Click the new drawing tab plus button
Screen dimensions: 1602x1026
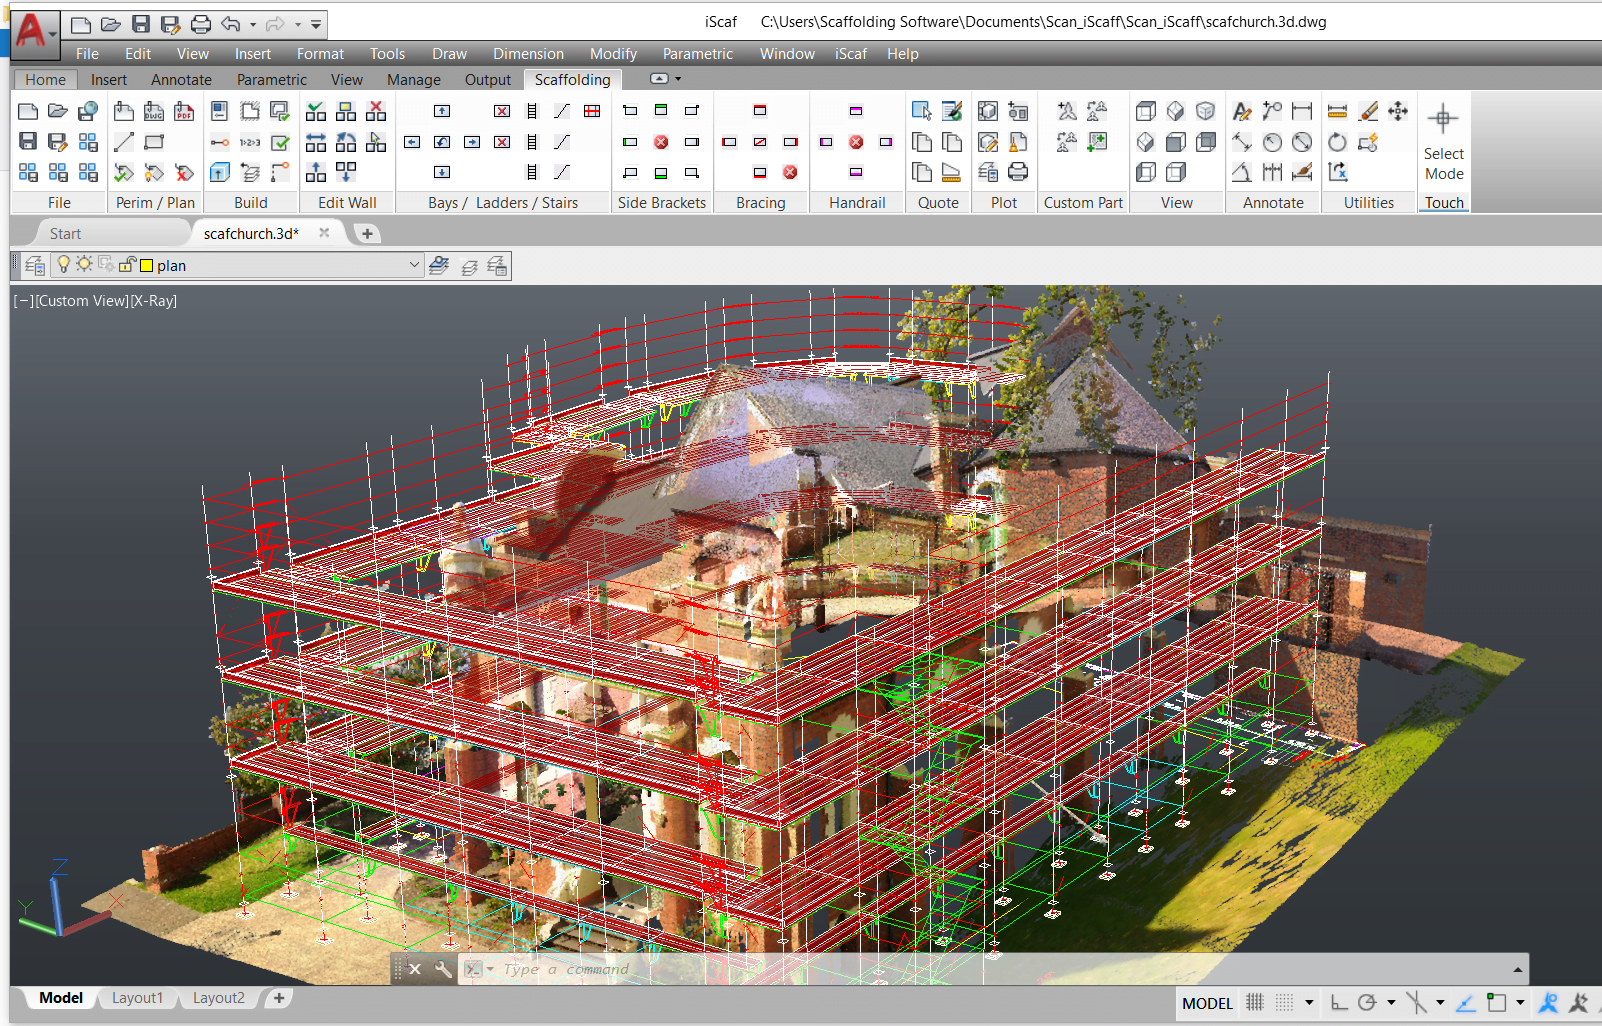(367, 233)
